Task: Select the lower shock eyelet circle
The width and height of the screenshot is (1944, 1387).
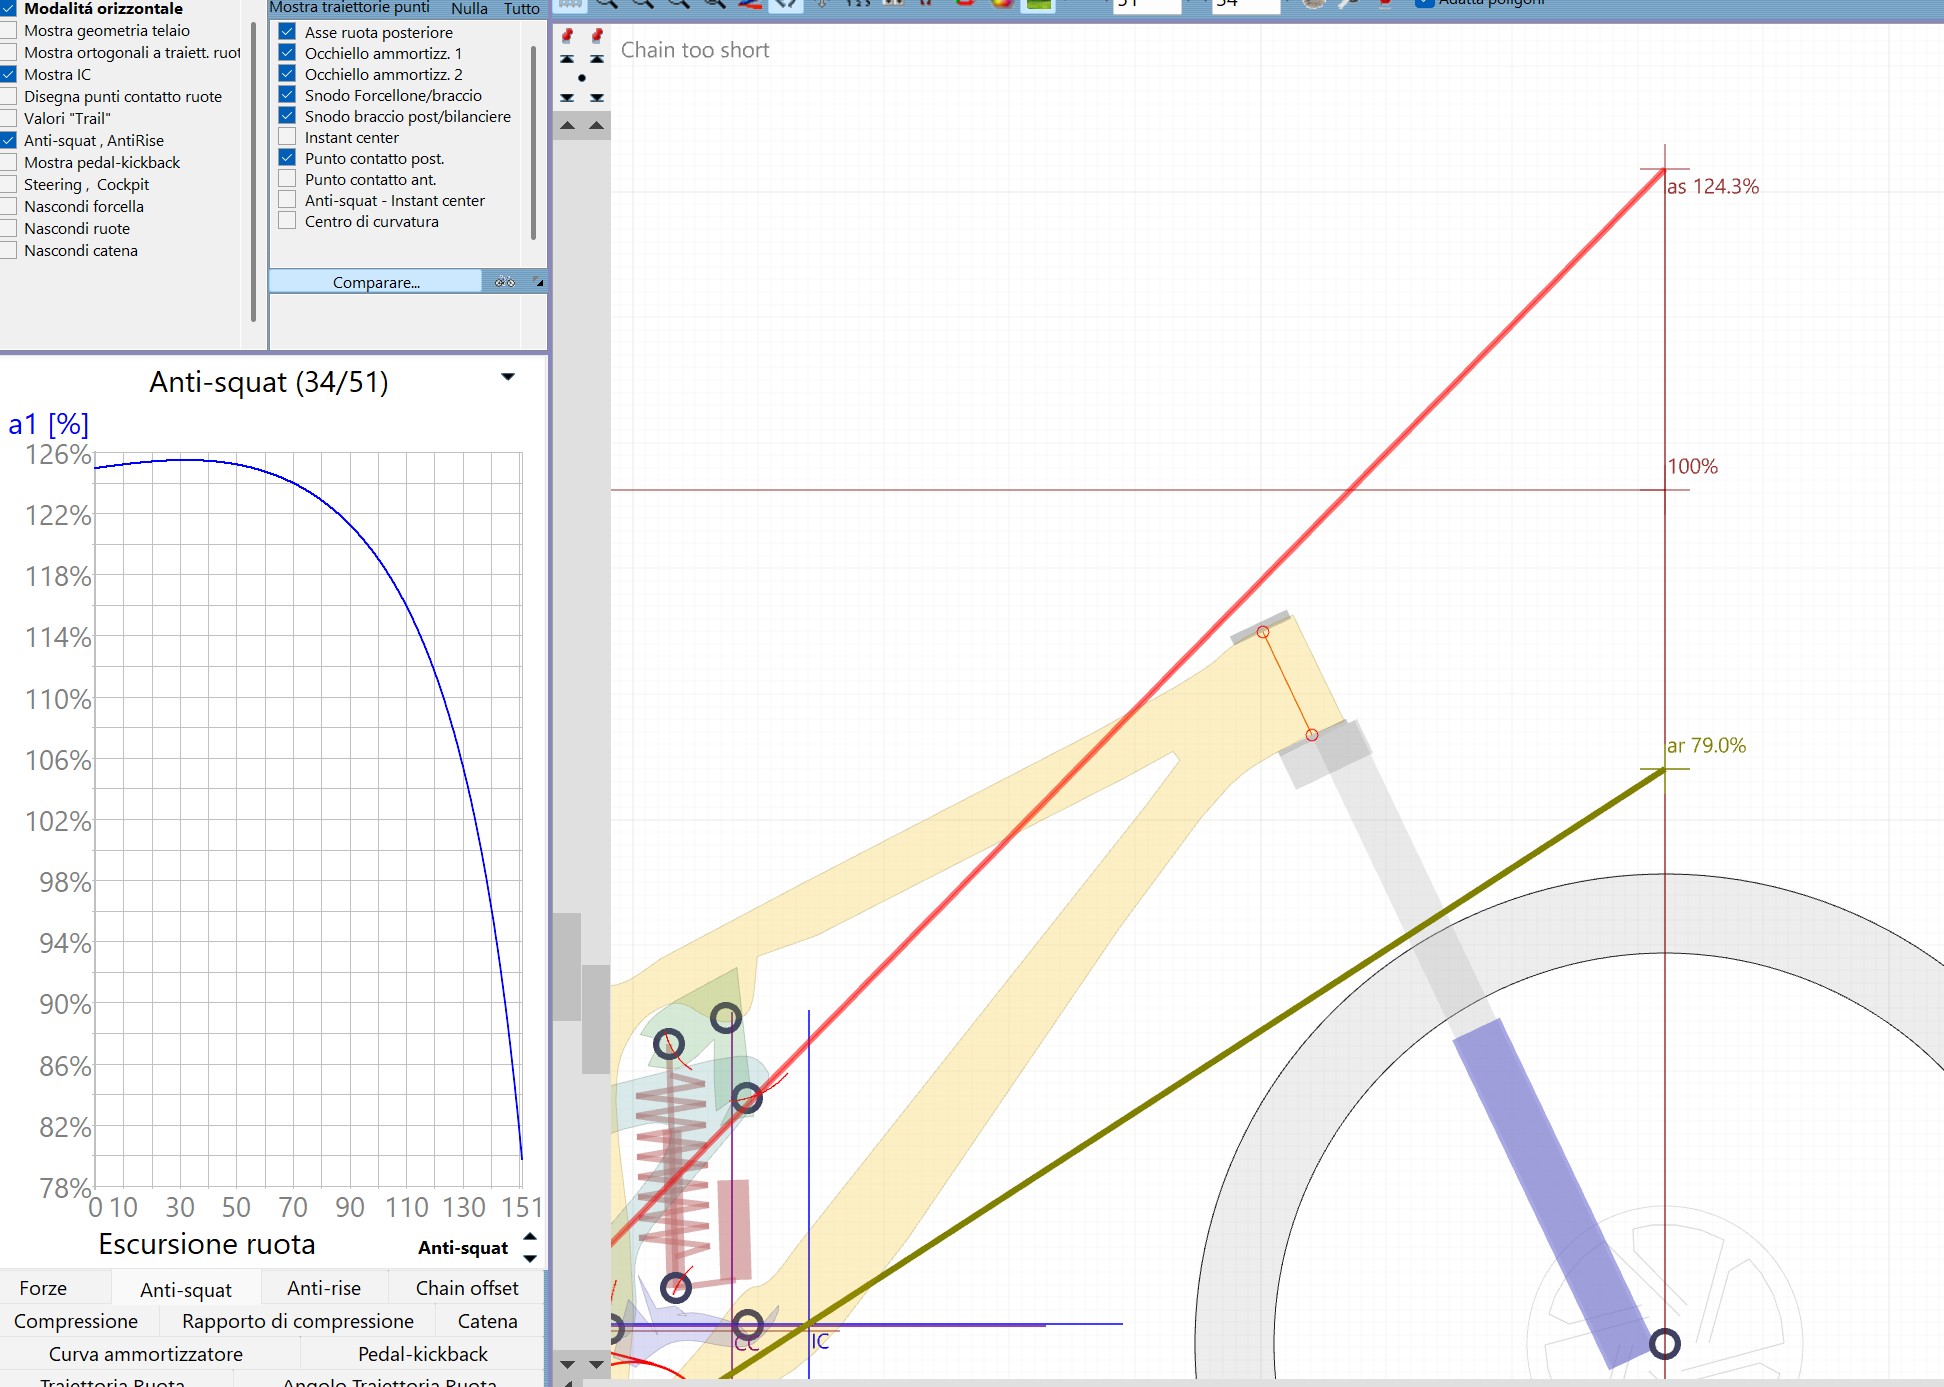Action: 676,1287
